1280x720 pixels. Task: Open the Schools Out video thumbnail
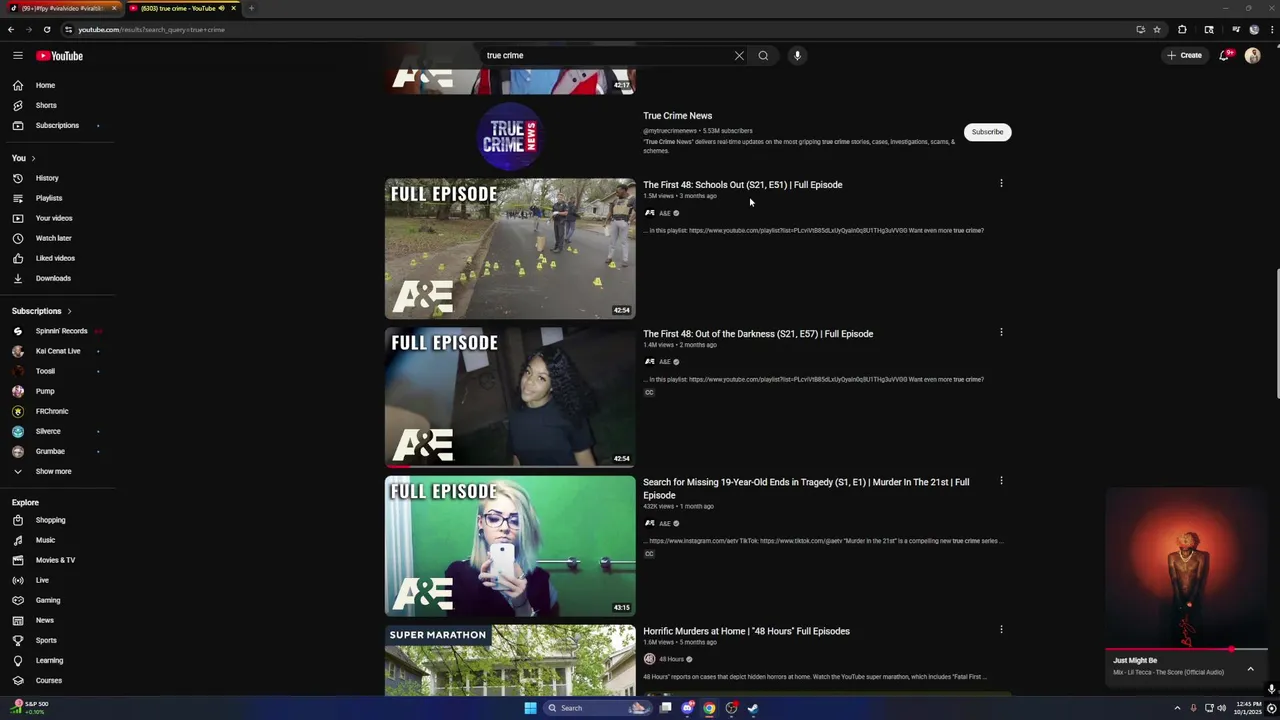click(510, 249)
